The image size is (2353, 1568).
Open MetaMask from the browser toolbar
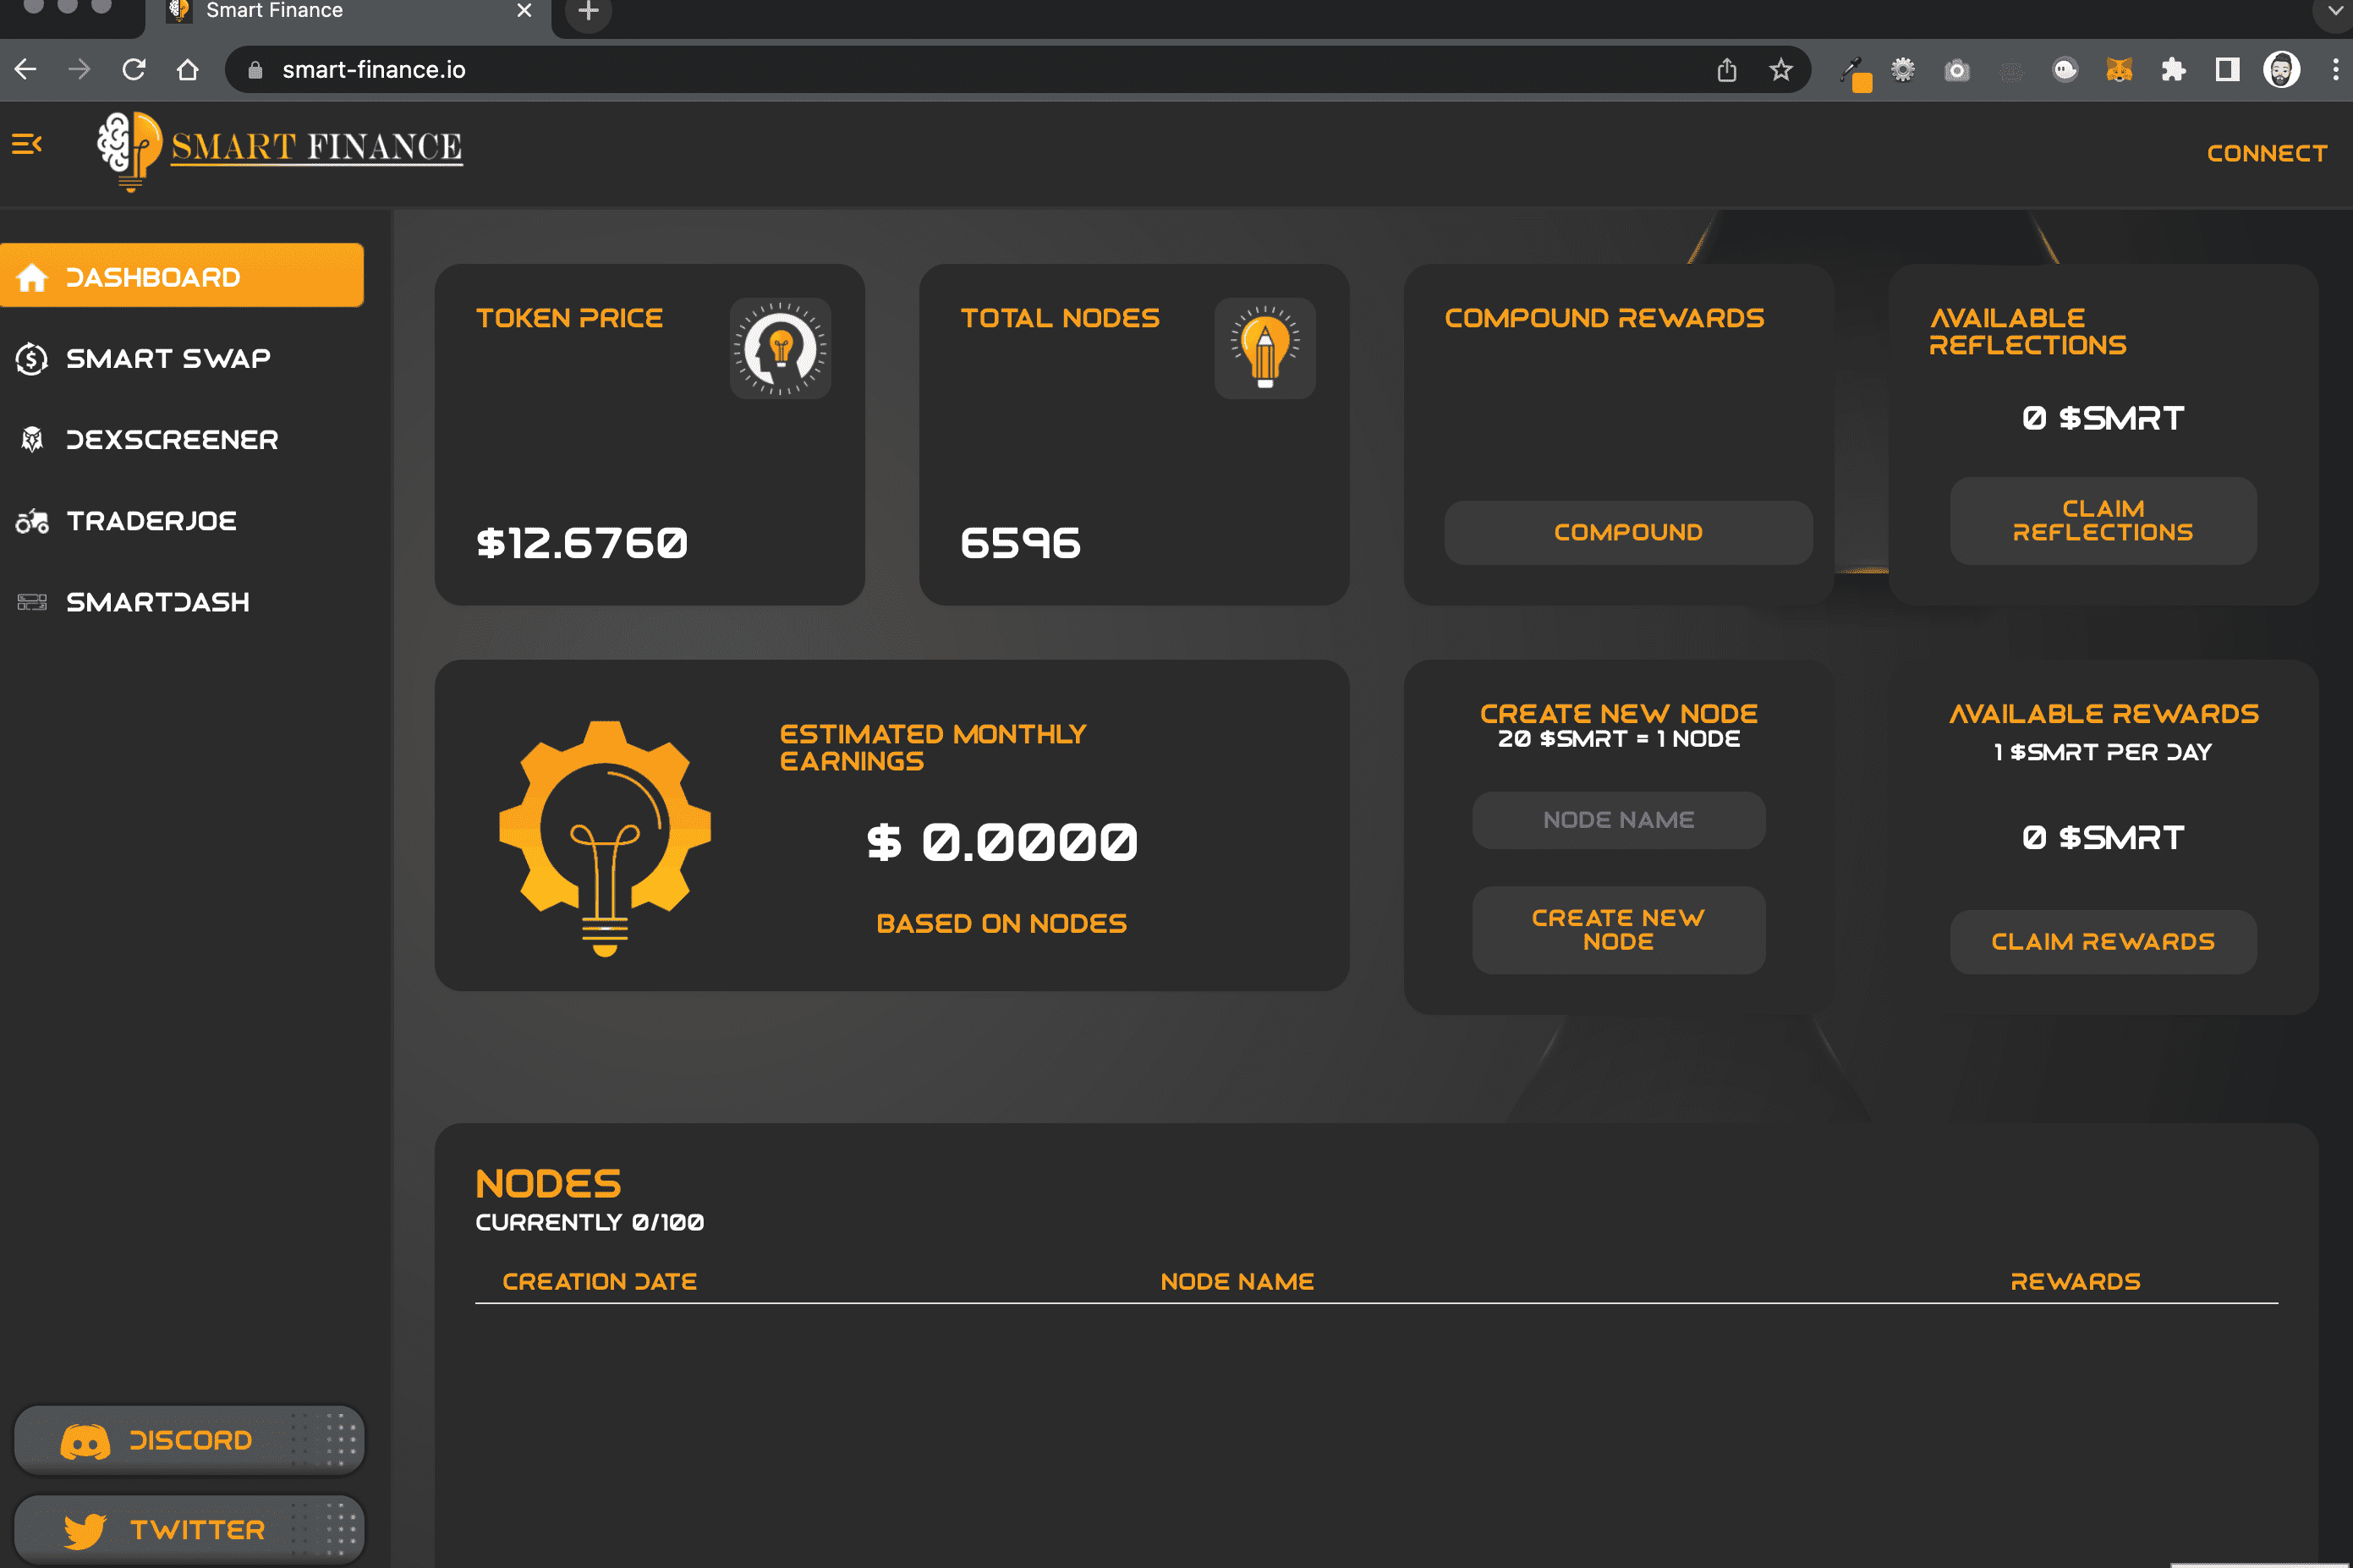[2119, 69]
